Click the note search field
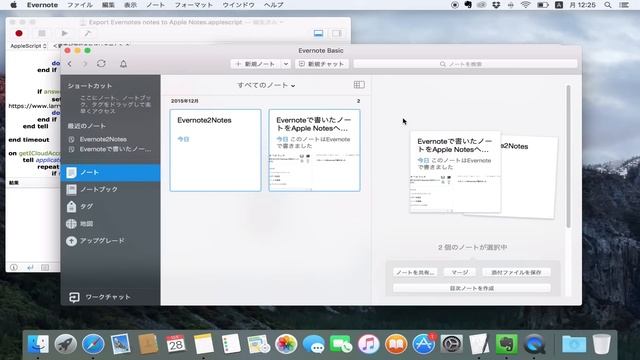Image resolution: width=640 pixels, height=360 pixels. tap(465, 64)
